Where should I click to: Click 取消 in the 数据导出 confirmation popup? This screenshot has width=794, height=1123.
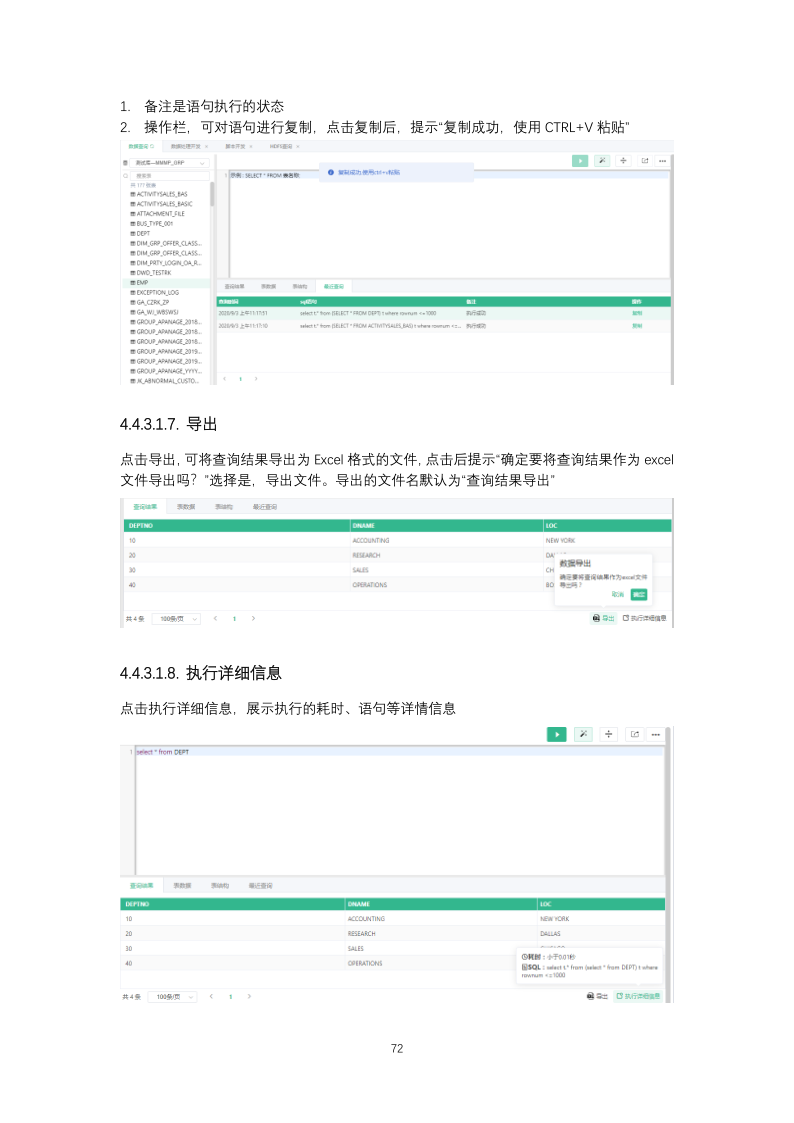618,594
